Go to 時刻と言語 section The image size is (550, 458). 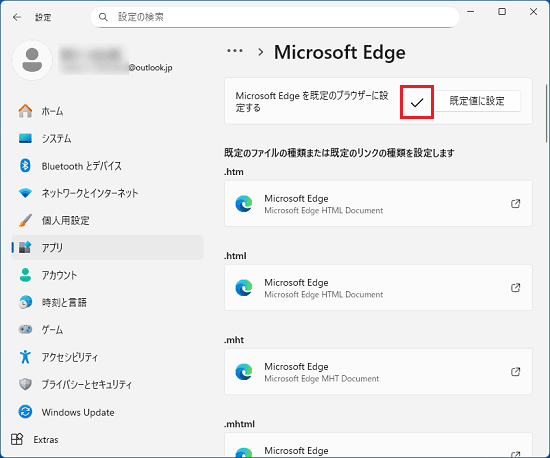tap(64, 302)
